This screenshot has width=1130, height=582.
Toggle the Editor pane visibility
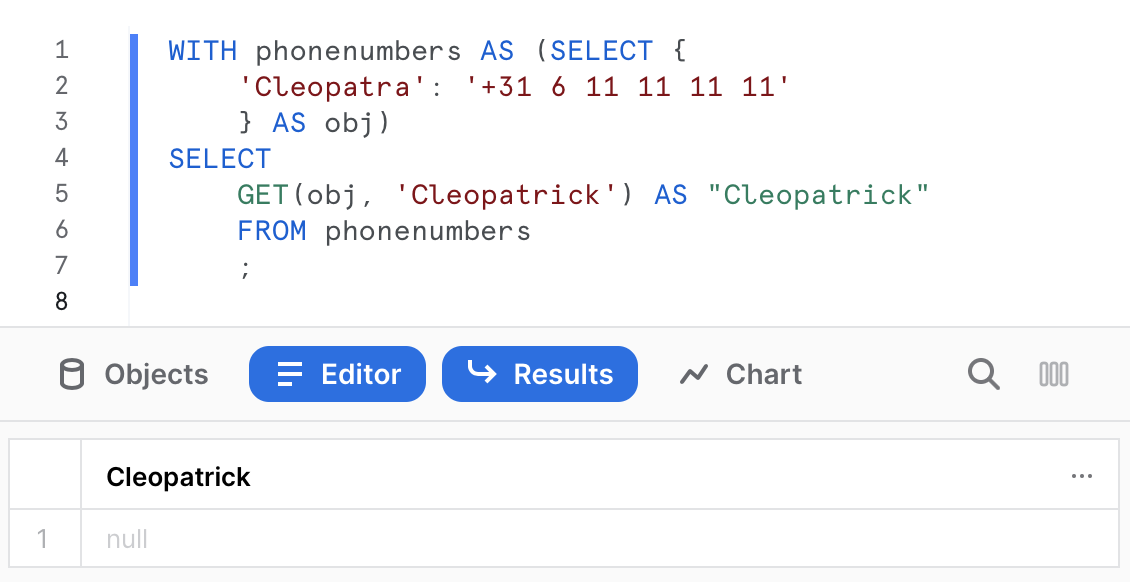[x=338, y=374]
